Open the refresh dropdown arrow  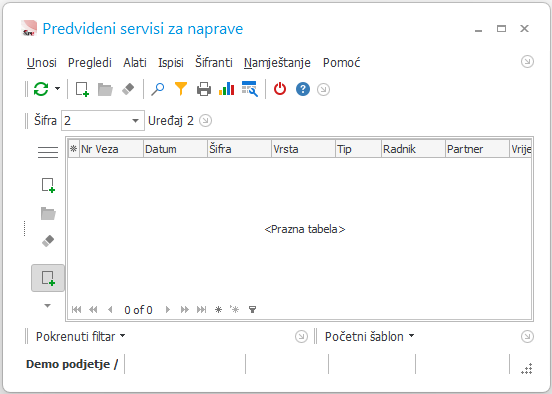point(57,89)
